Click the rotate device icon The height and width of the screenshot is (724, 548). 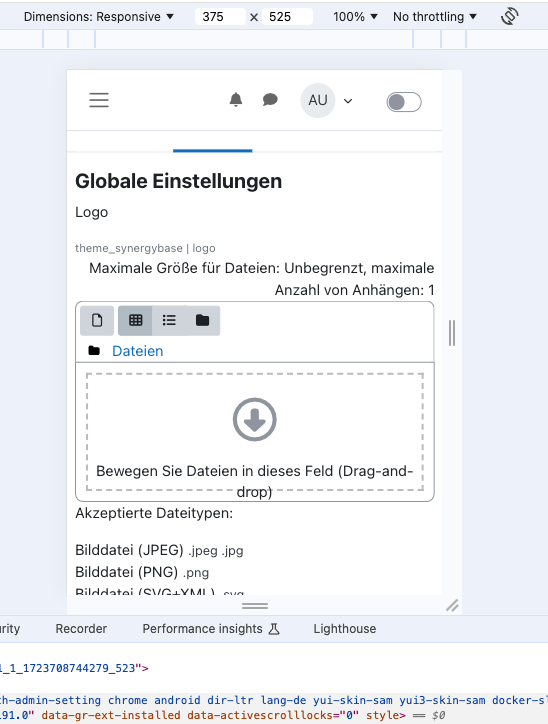pyautogui.click(x=510, y=17)
